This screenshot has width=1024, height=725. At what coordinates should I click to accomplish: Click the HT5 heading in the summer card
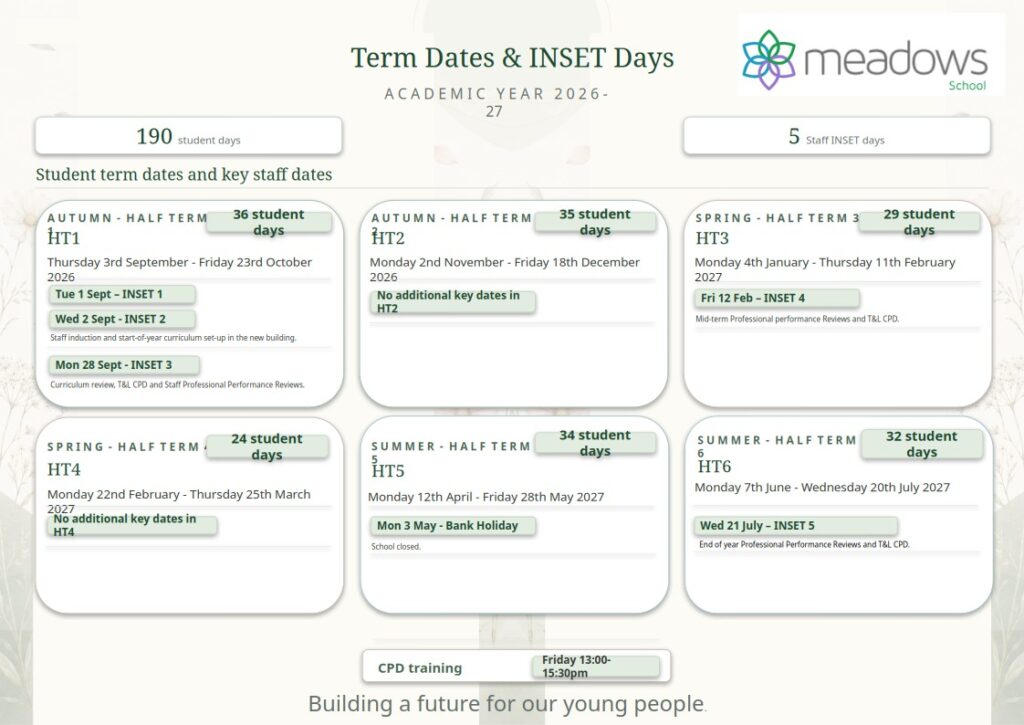[x=389, y=471]
